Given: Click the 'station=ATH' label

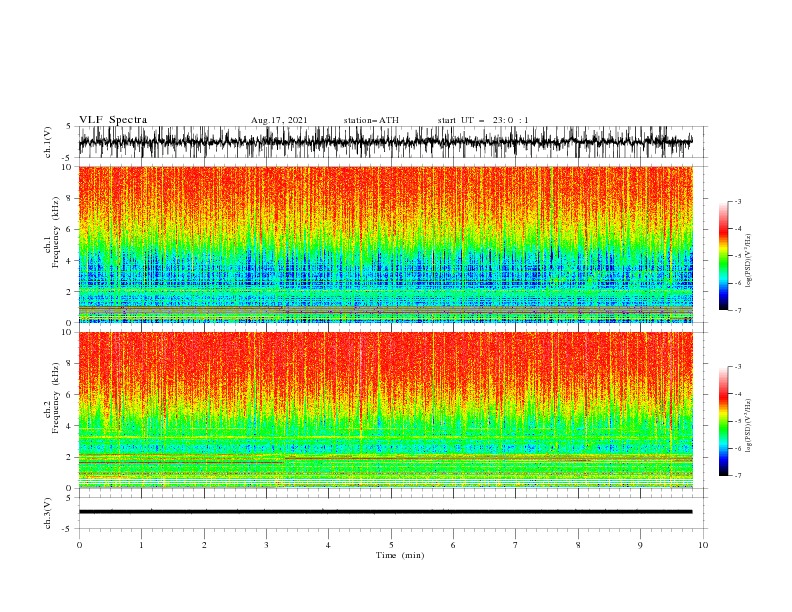Looking at the screenshot, I should (371, 120).
